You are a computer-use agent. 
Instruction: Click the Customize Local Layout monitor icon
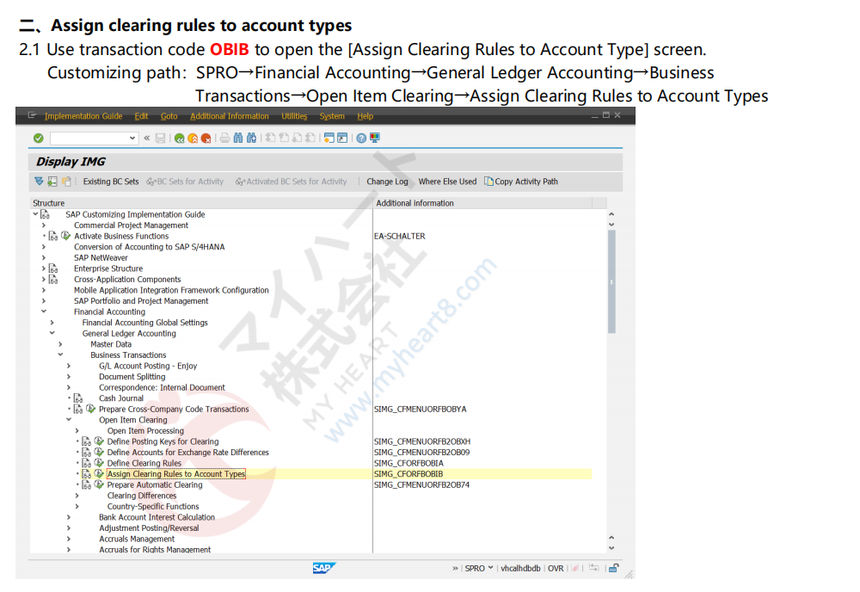coord(375,138)
